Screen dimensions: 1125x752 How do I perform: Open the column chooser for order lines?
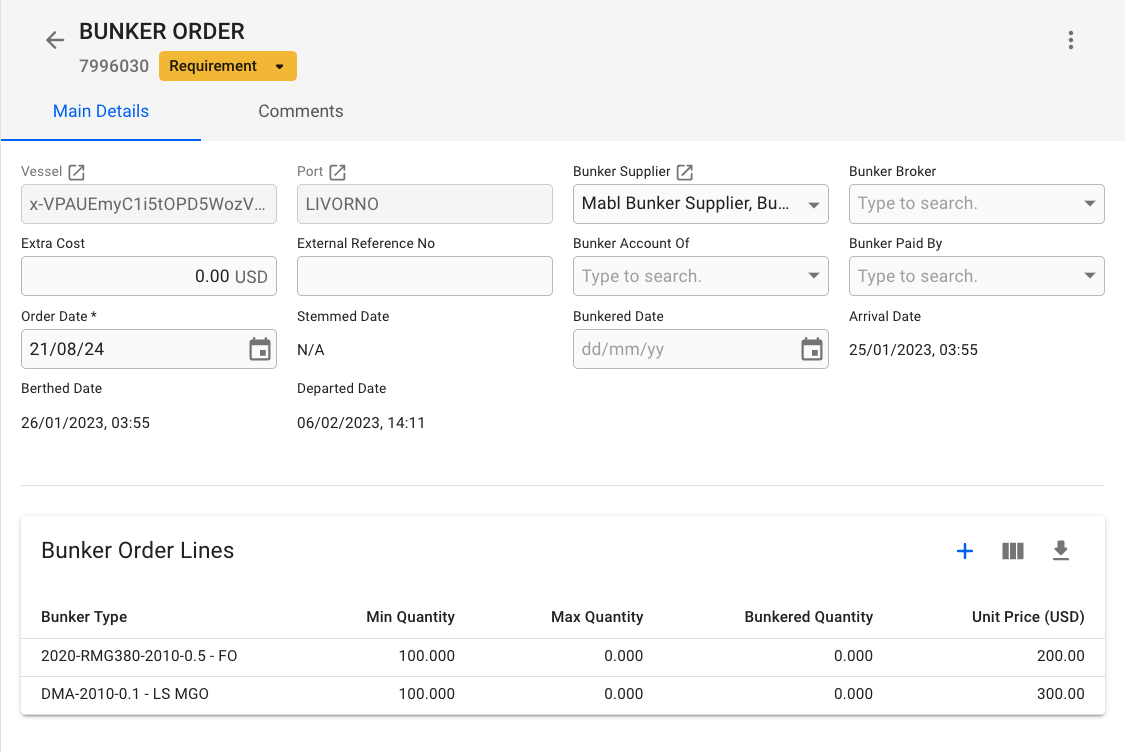coord(1013,551)
